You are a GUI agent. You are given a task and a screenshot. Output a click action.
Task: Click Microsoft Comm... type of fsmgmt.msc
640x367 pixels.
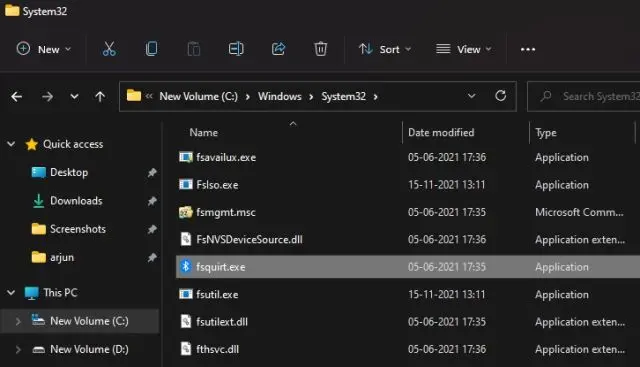[579, 212]
